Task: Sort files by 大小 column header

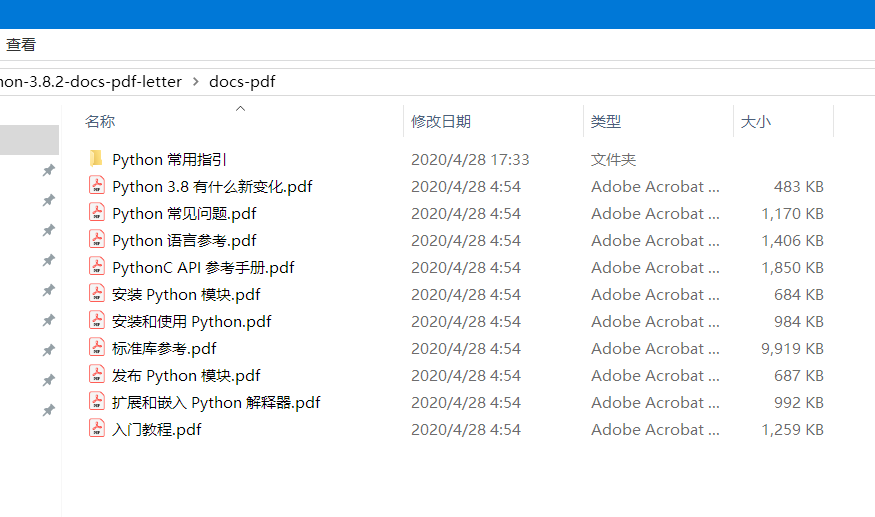Action: pyautogui.click(x=756, y=121)
